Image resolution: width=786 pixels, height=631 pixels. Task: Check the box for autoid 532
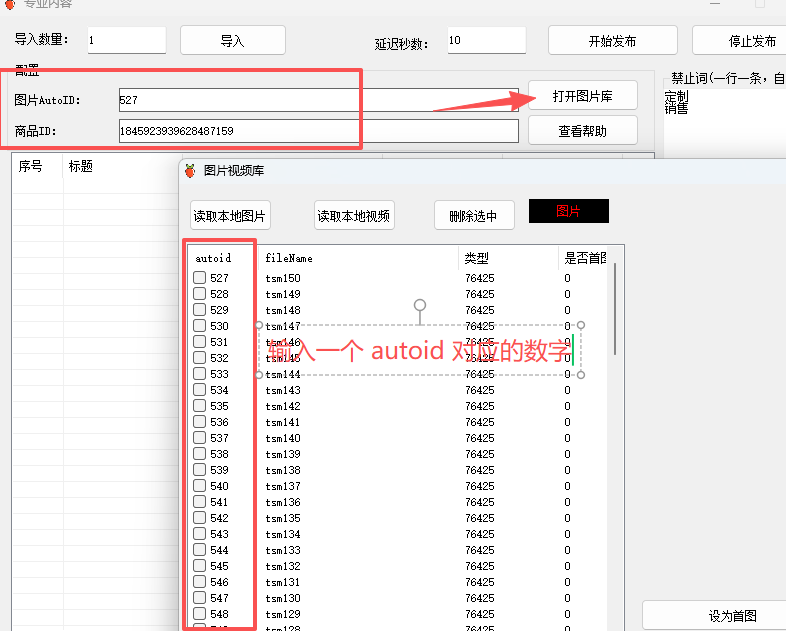click(x=200, y=357)
